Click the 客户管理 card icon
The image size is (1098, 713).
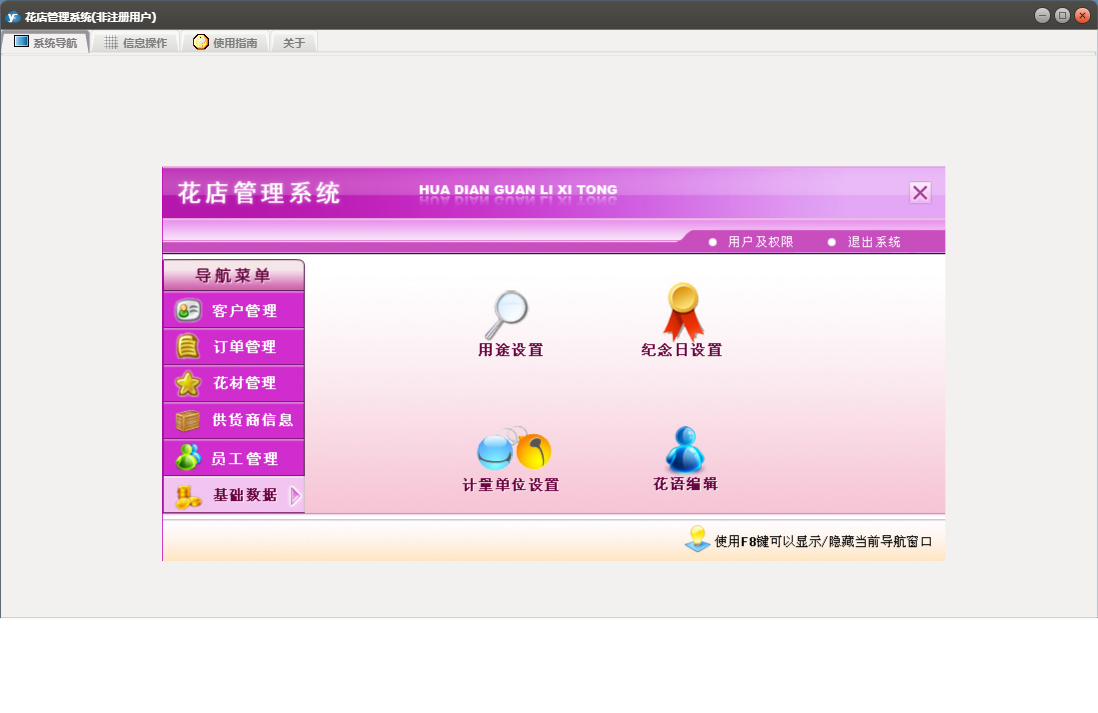tap(188, 310)
